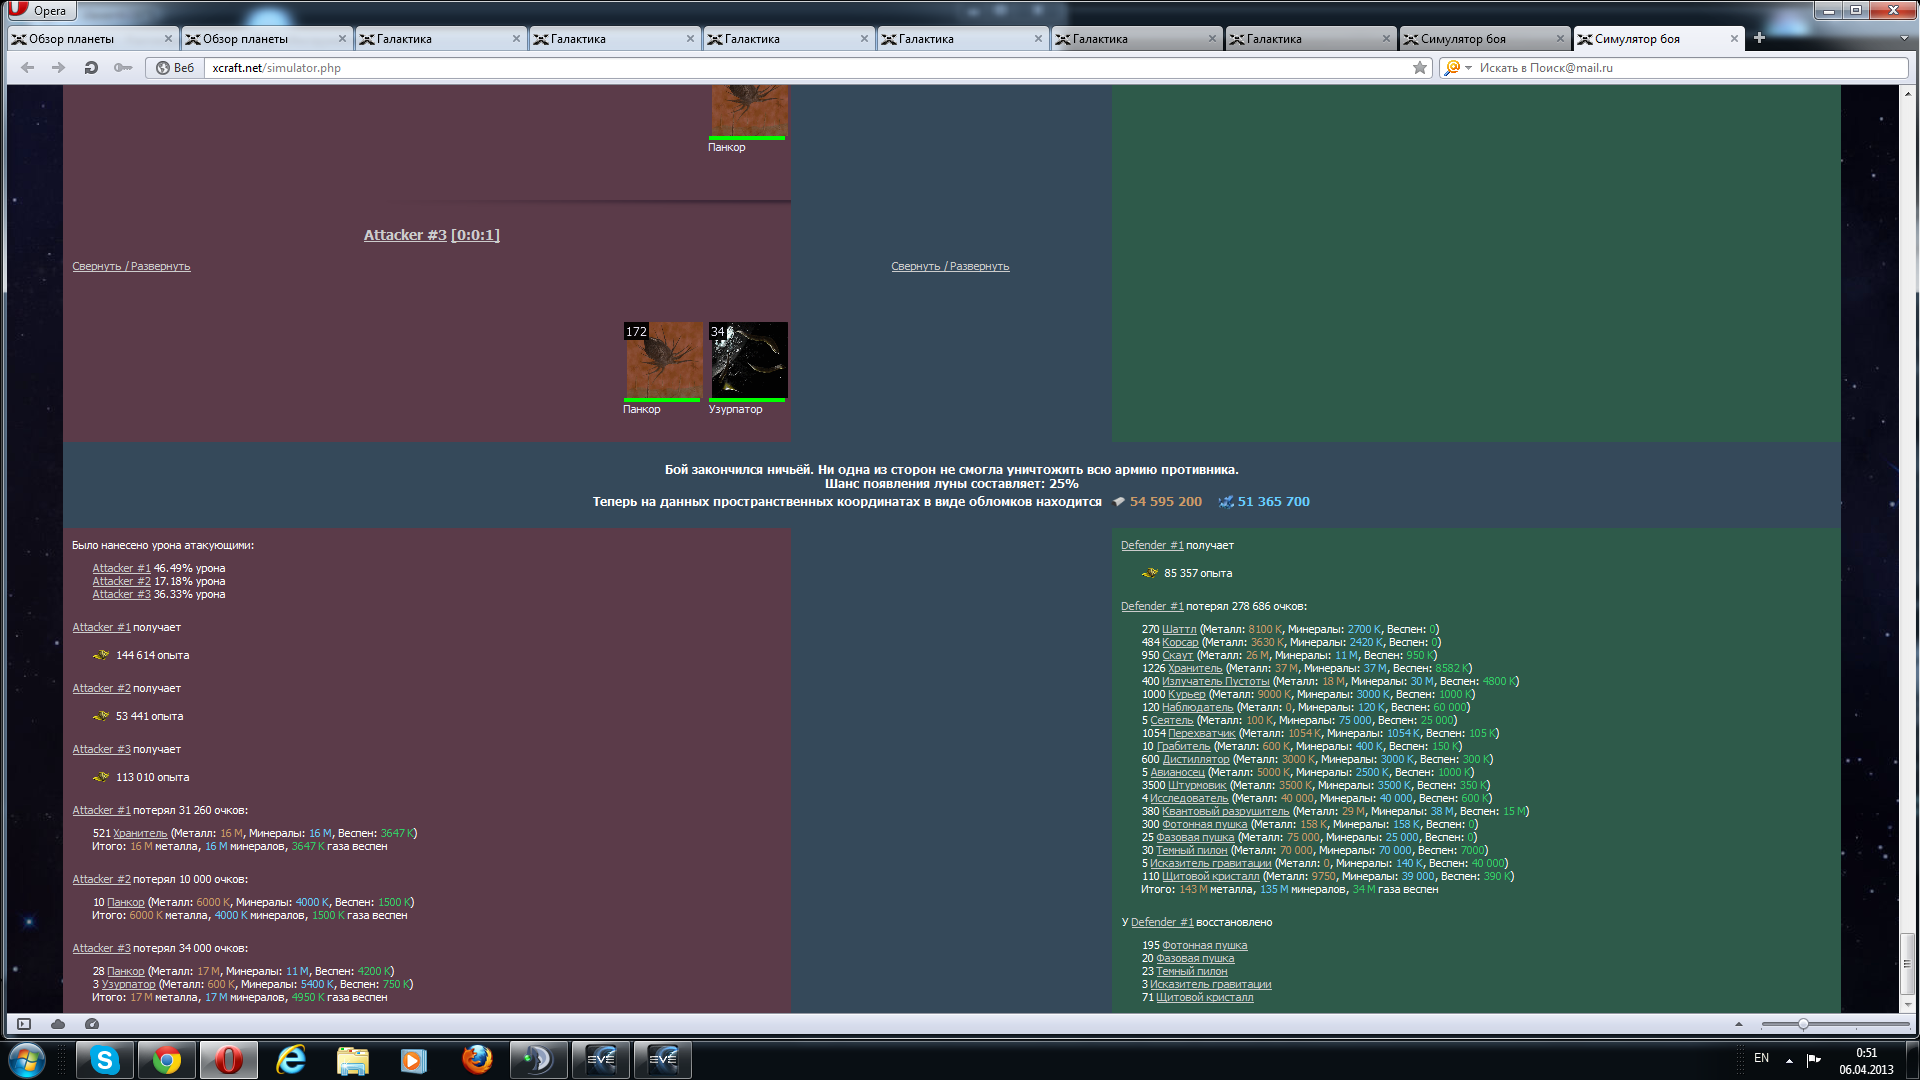Viewport: 1920px width, 1080px height.
Task: Open the Перехватчик unit link
Action: point(1201,733)
